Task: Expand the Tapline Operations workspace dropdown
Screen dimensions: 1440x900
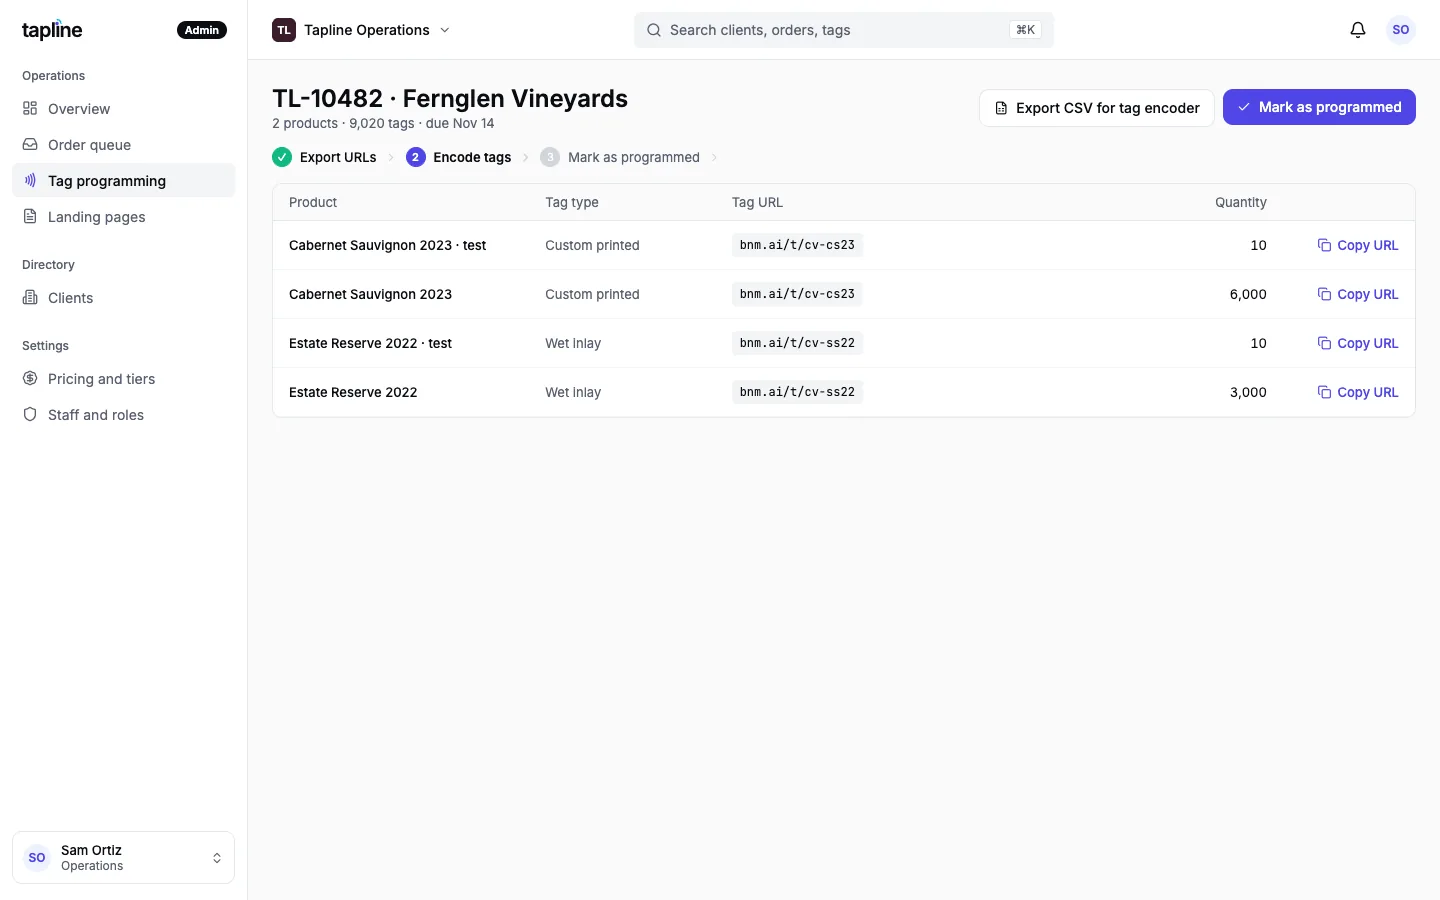Action: (x=362, y=30)
